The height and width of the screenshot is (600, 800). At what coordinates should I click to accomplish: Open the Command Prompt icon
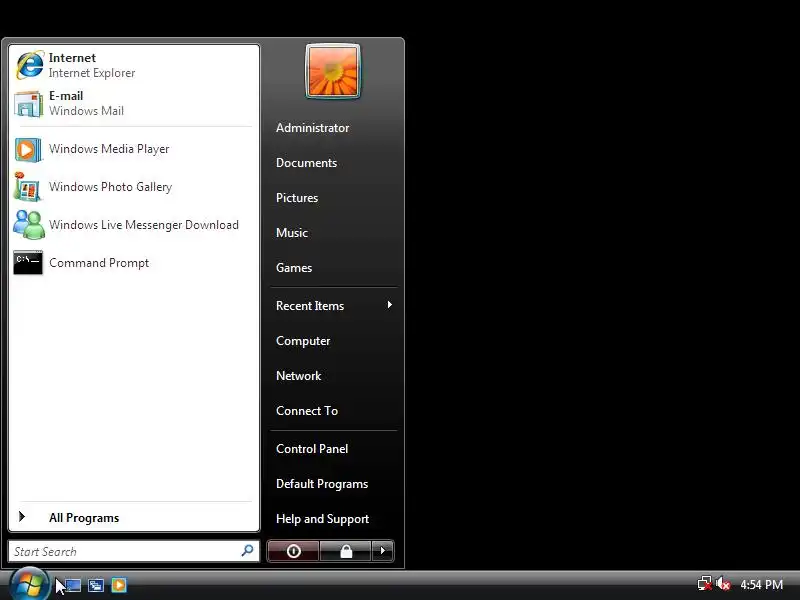(28, 263)
